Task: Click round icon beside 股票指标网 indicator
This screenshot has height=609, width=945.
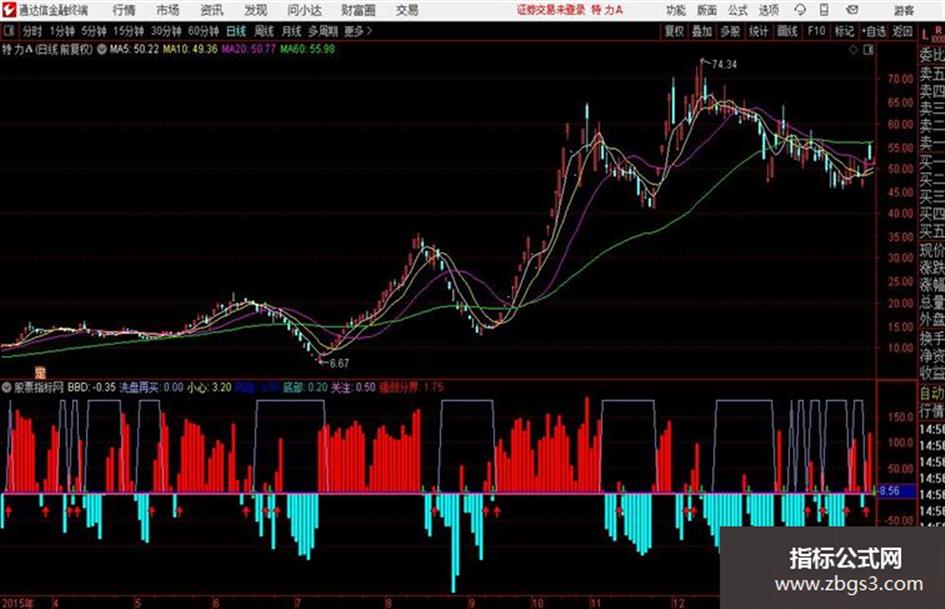Action: [x=7, y=387]
